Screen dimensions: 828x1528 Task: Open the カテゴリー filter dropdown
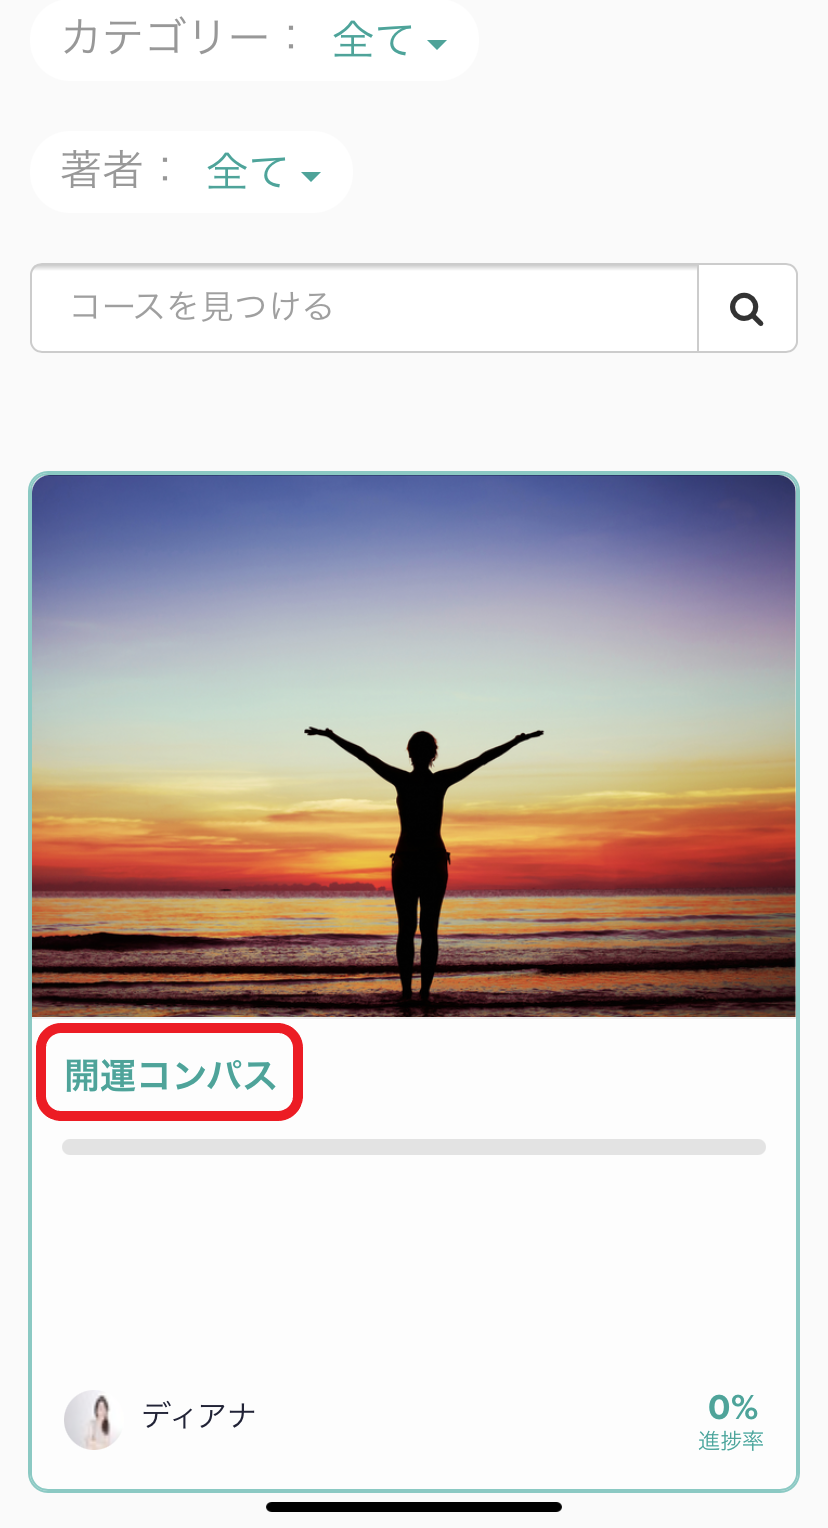(255, 39)
